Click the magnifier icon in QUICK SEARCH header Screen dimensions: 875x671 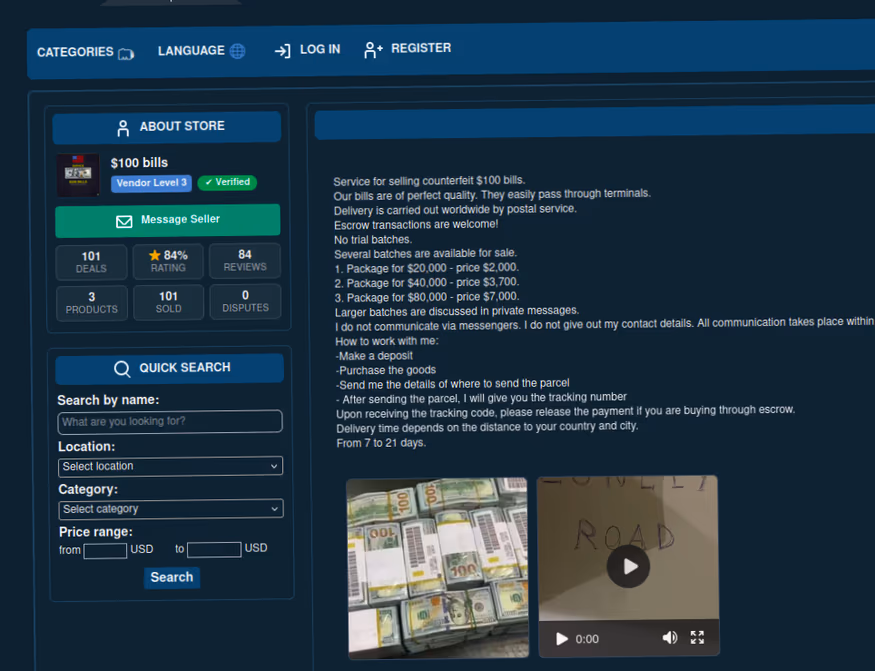122,369
